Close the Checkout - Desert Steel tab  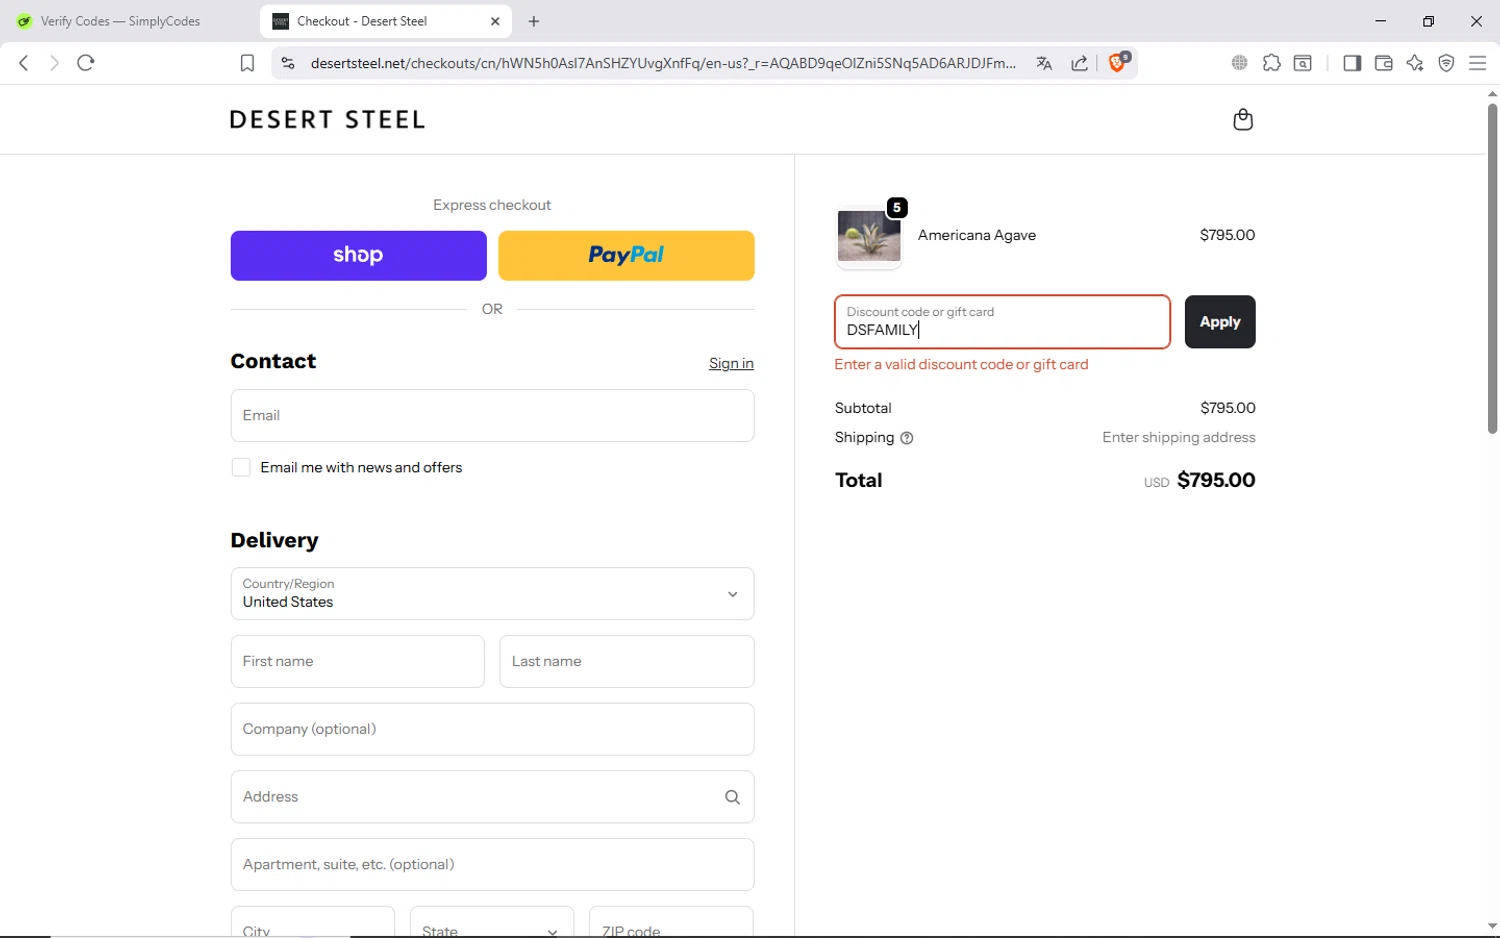tap(495, 21)
